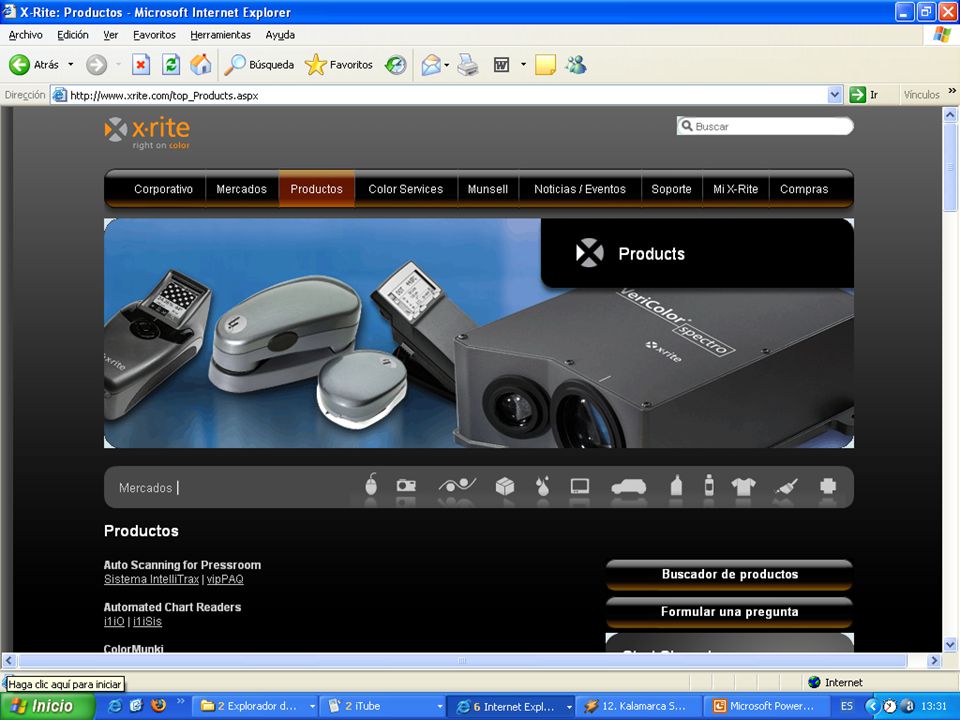Screen dimensions: 960x720
Task: Refresh the page with the green arrows icon
Action: point(171,64)
